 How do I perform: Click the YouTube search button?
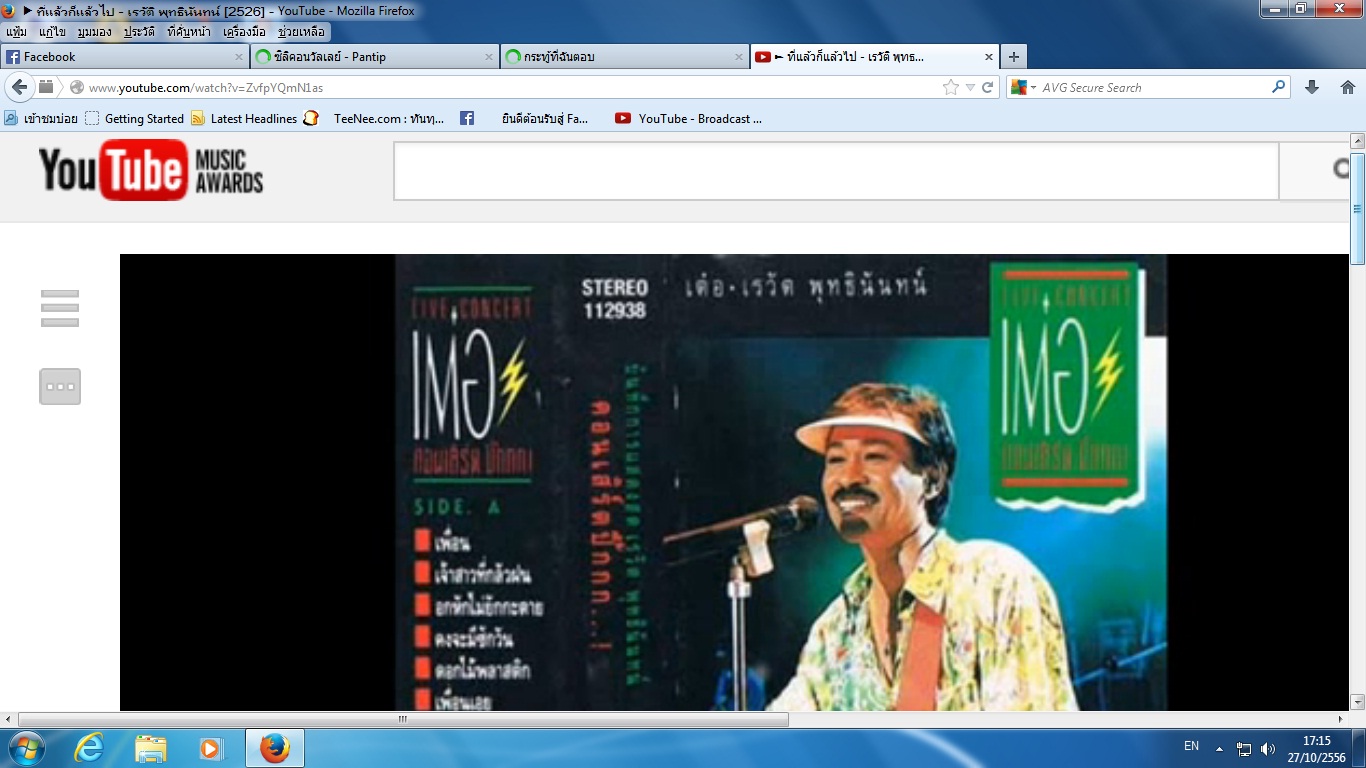point(1315,171)
